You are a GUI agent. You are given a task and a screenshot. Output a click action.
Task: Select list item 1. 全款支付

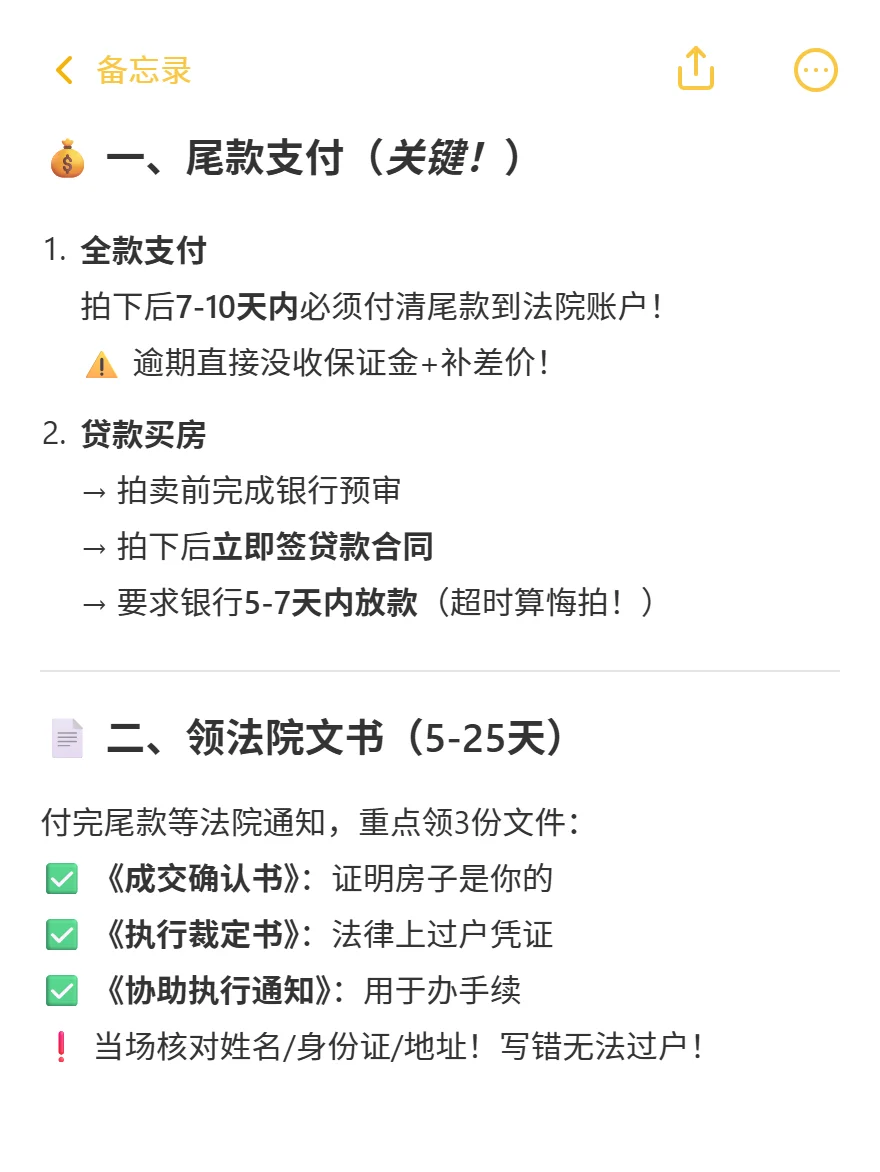tap(124, 250)
